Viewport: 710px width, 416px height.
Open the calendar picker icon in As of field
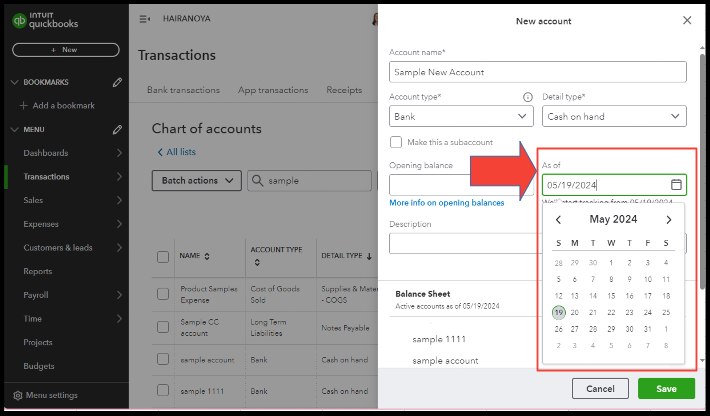pyautogui.click(x=676, y=185)
